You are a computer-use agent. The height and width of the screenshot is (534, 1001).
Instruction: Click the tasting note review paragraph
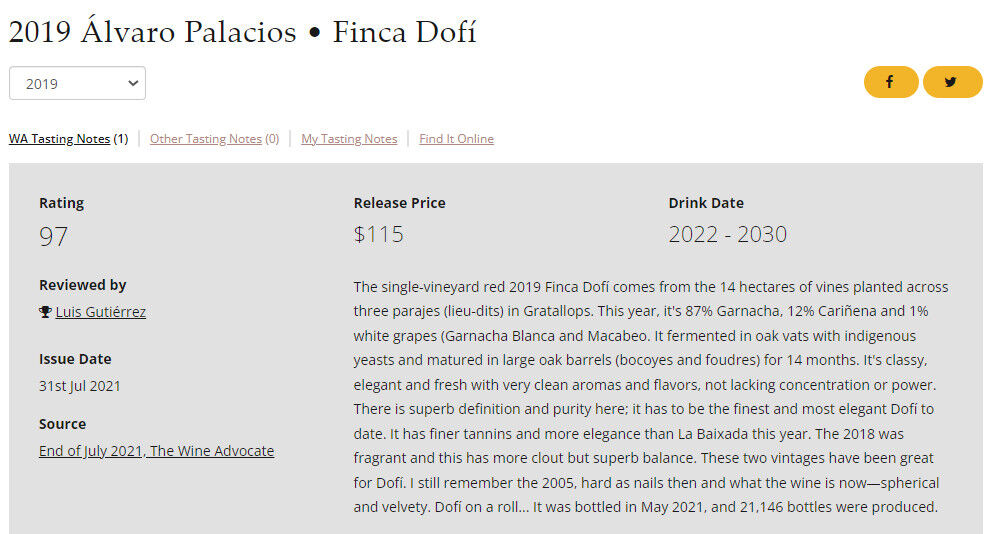click(650, 397)
